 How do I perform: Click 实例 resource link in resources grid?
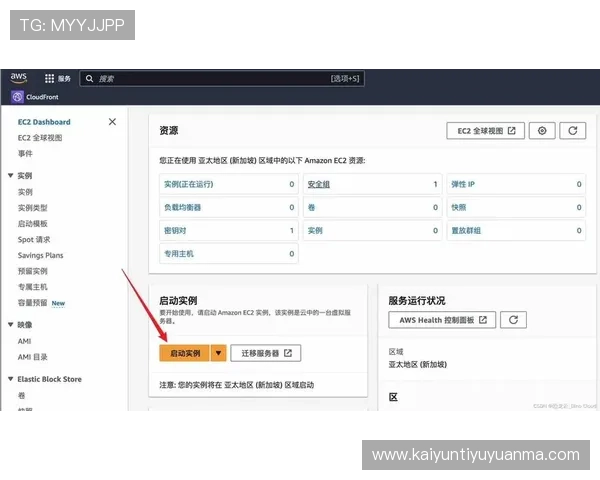pos(315,230)
